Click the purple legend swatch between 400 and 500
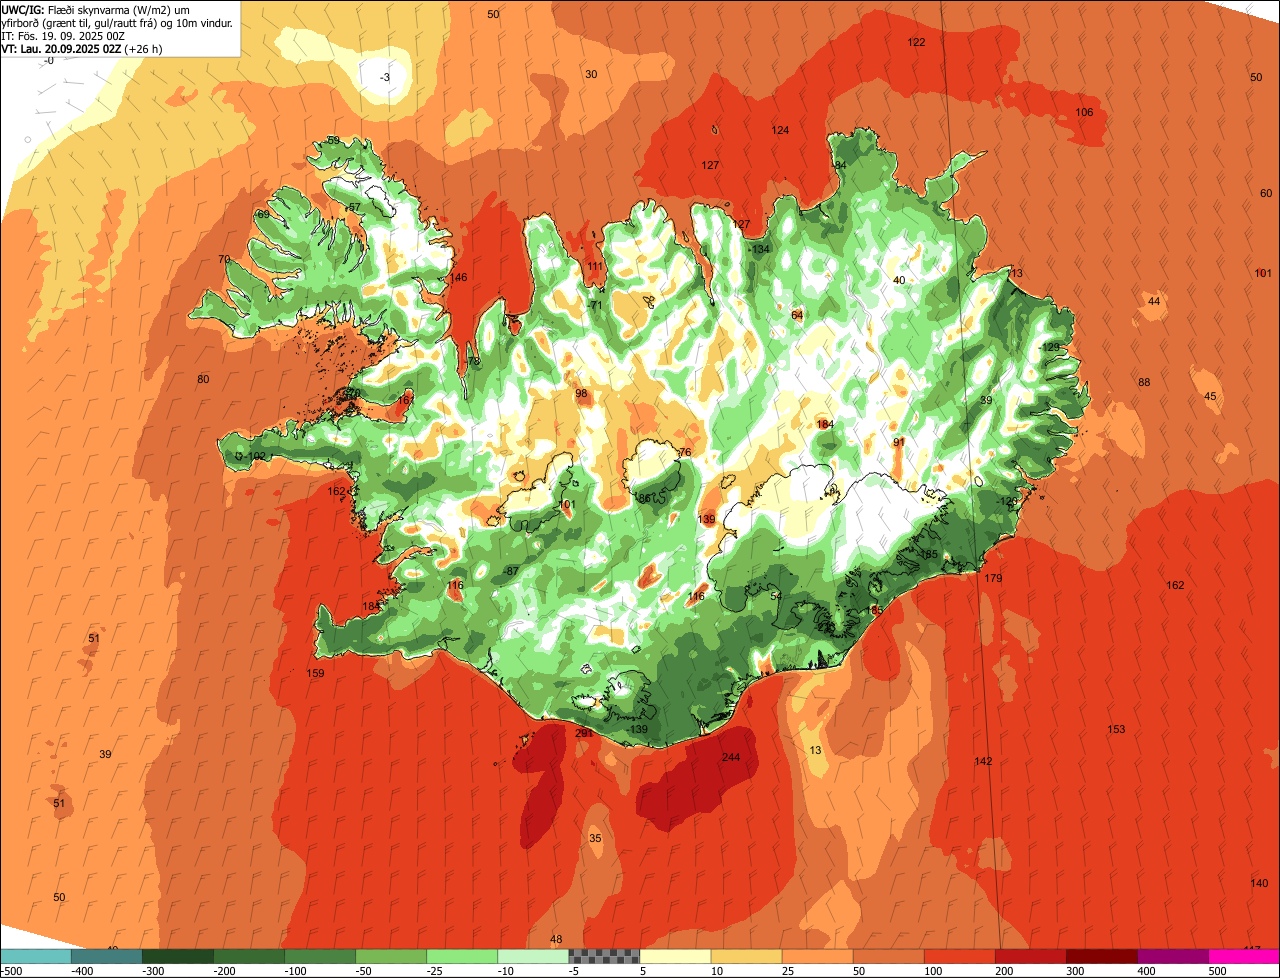The image size is (1280, 978). coord(1173,956)
